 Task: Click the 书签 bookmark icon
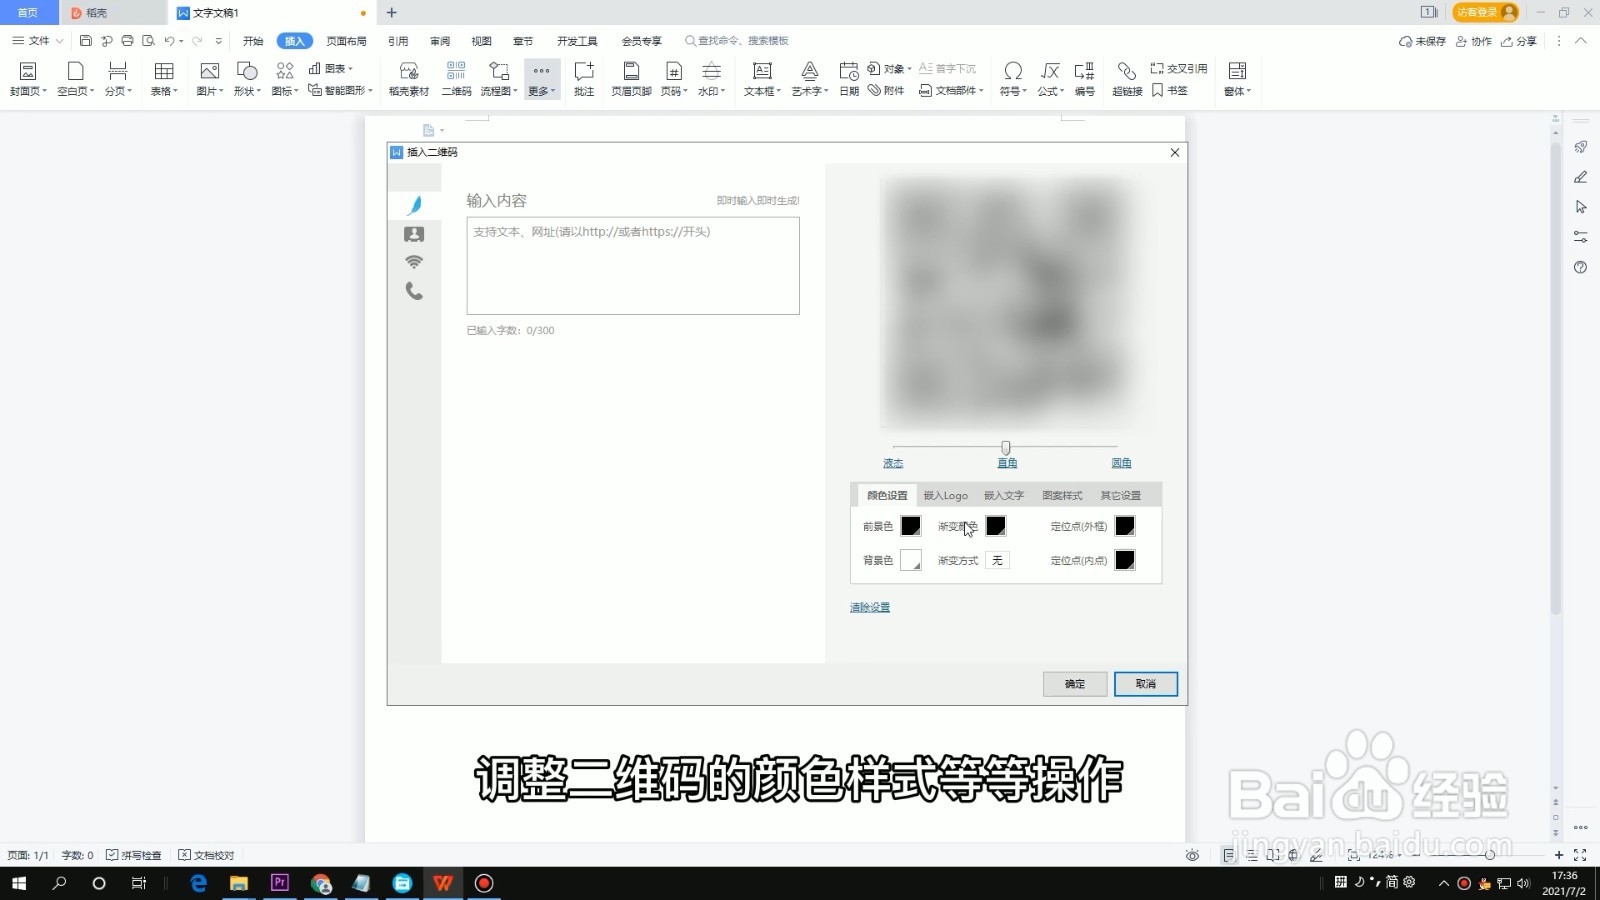1170,90
